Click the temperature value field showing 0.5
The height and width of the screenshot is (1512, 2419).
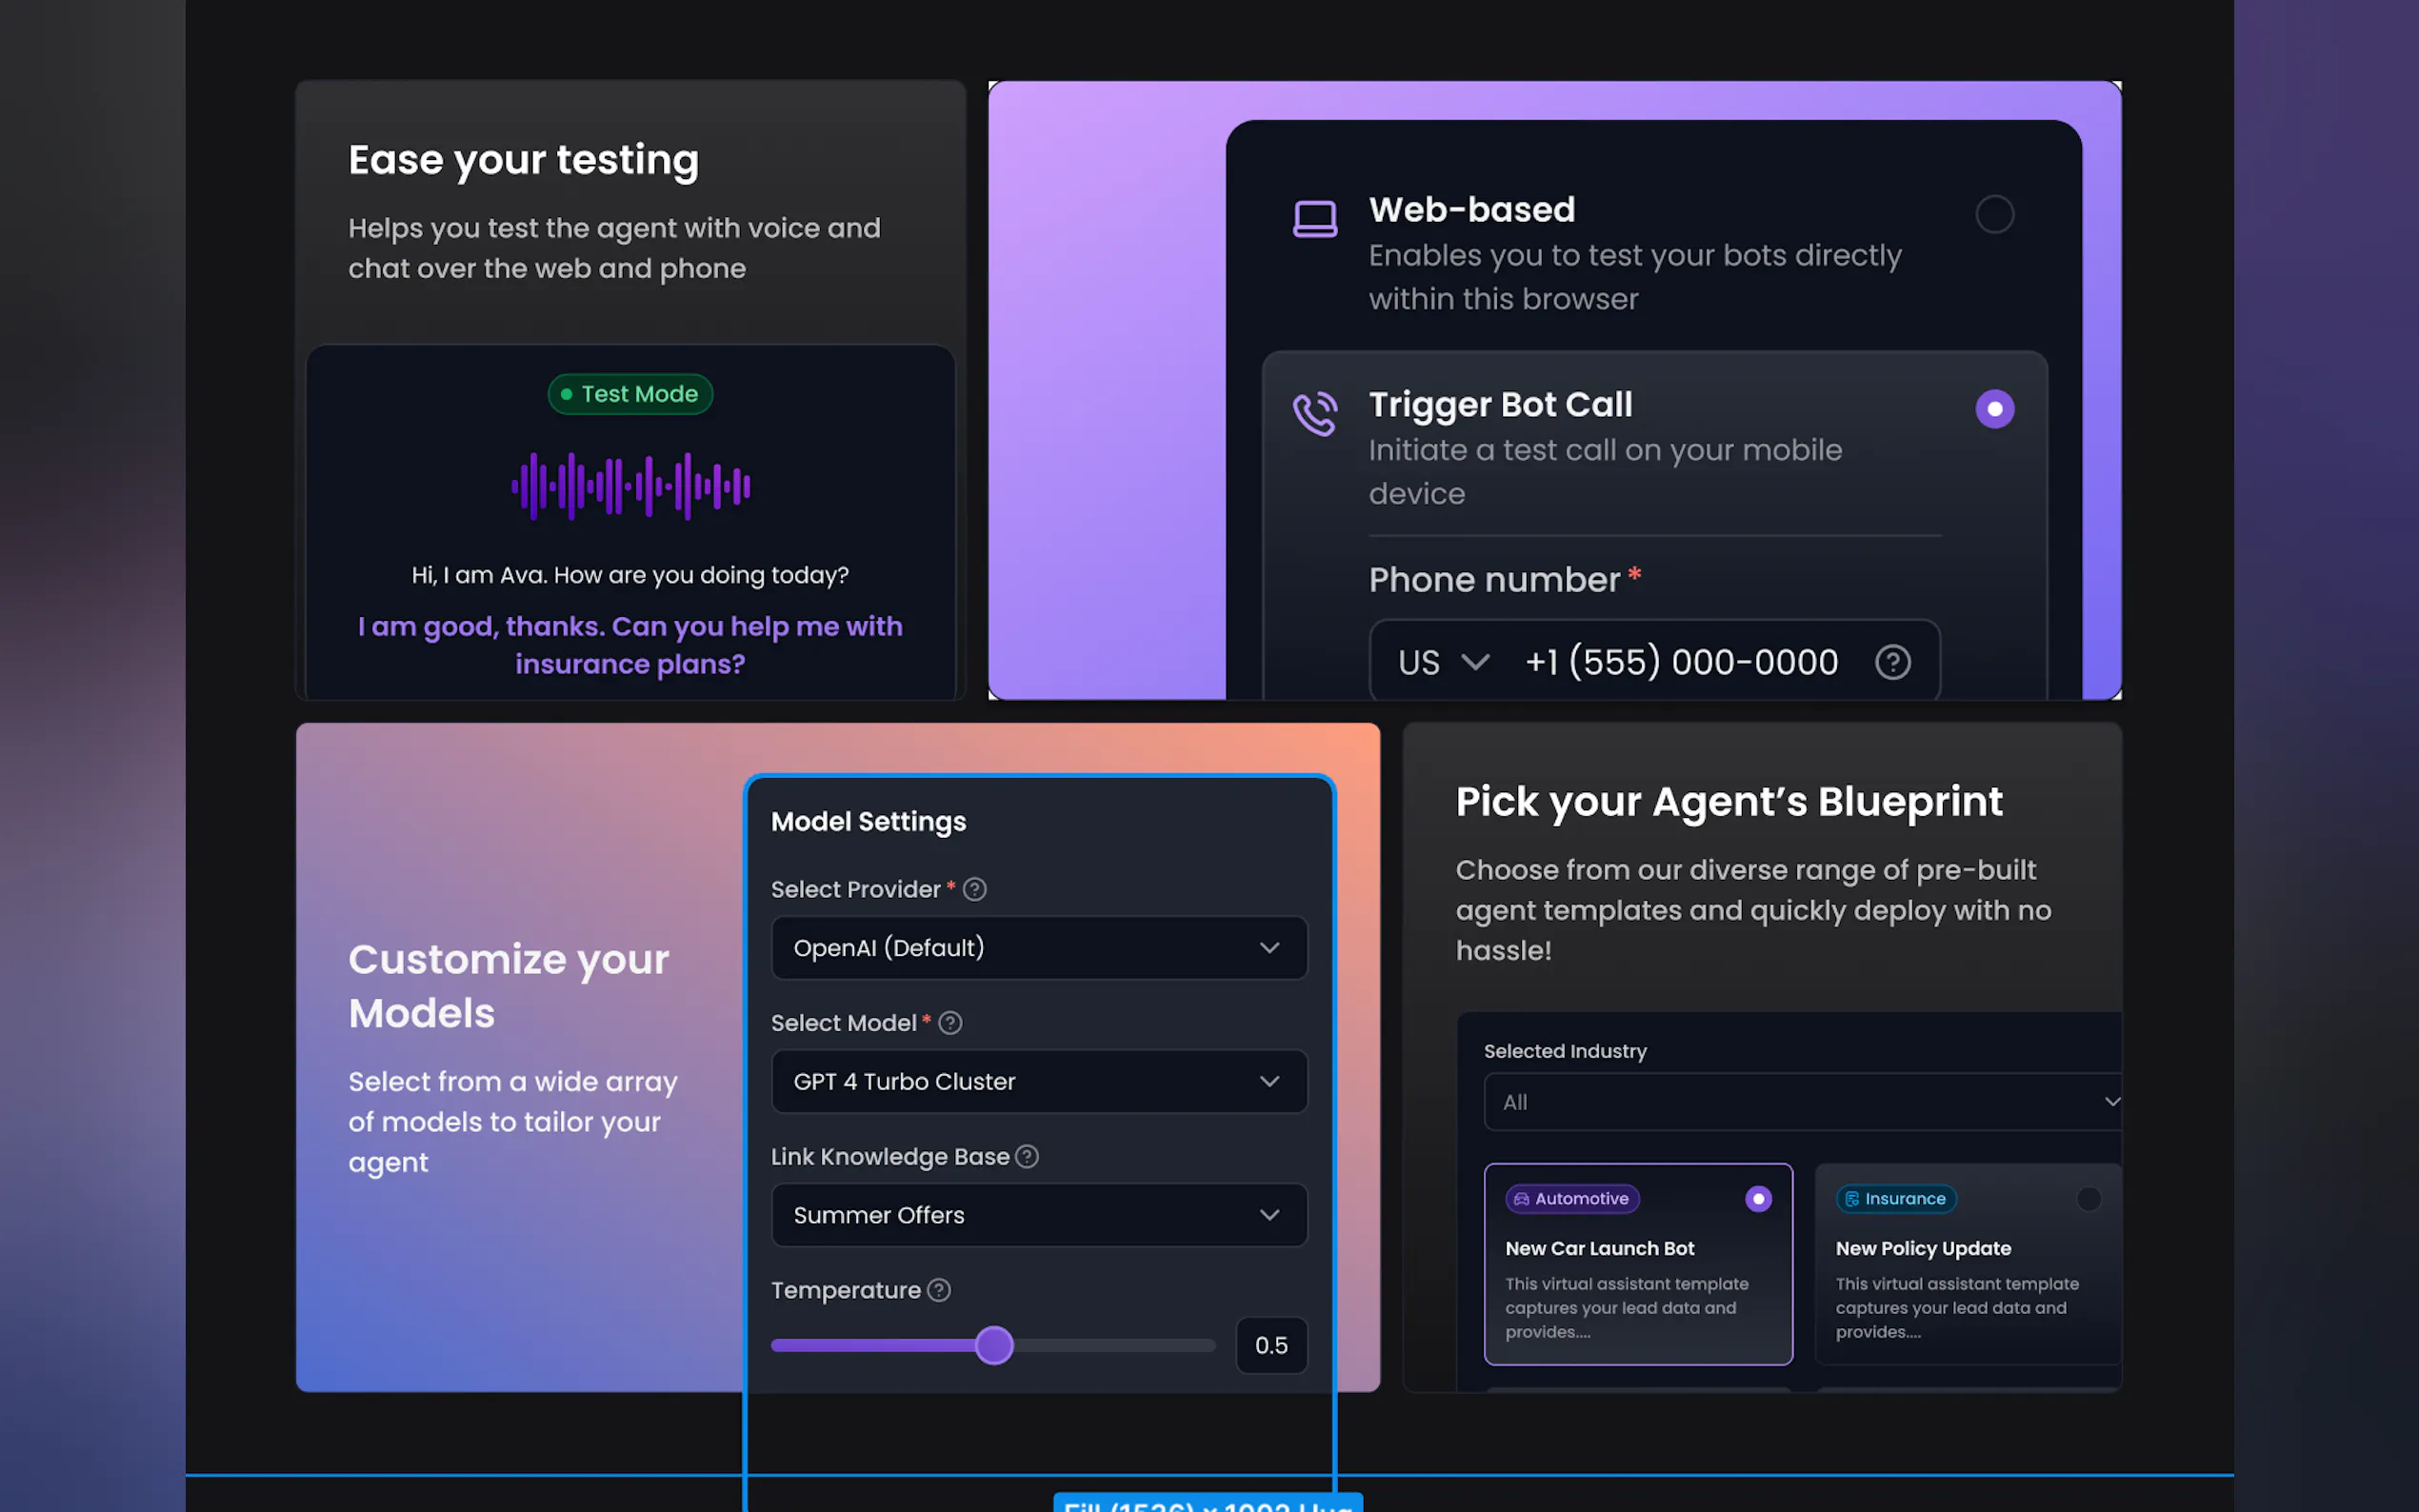point(1271,1346)
